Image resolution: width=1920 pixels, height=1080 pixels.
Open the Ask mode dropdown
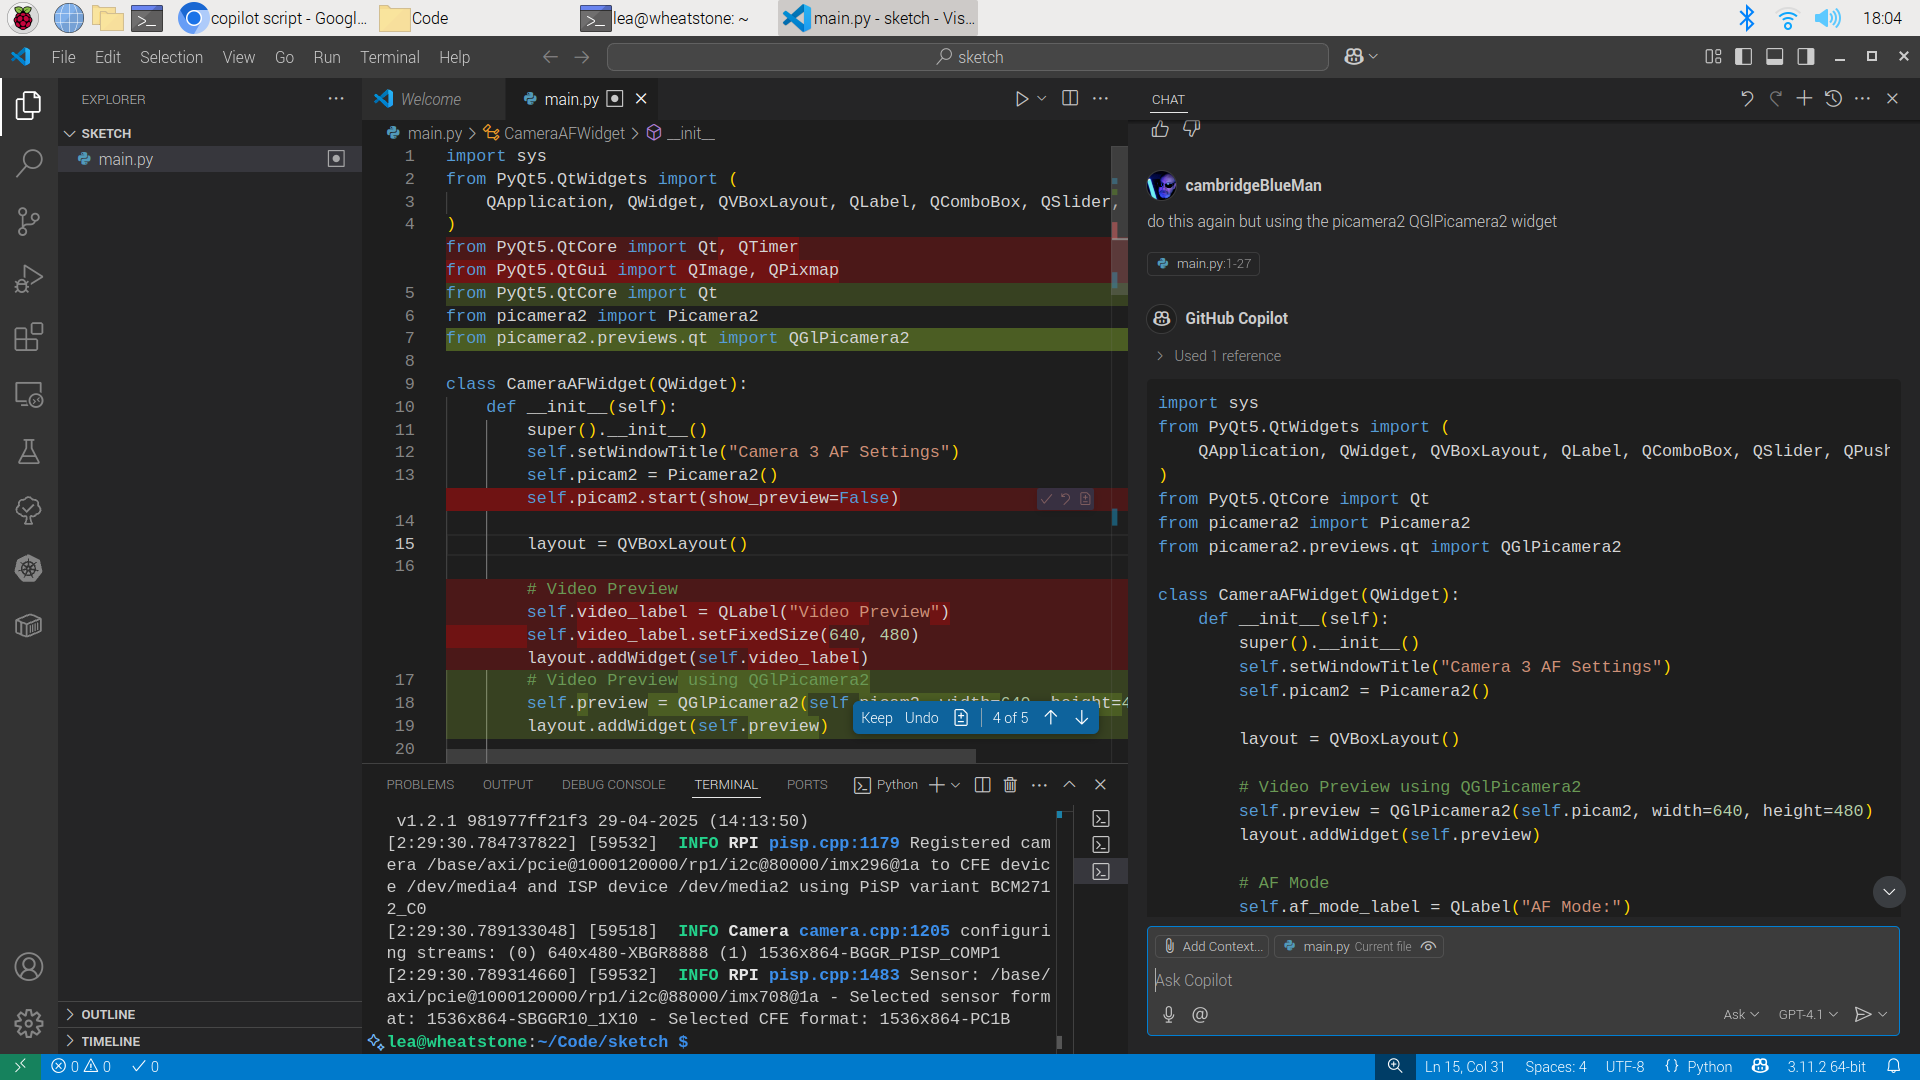tap(1740, 1014)
